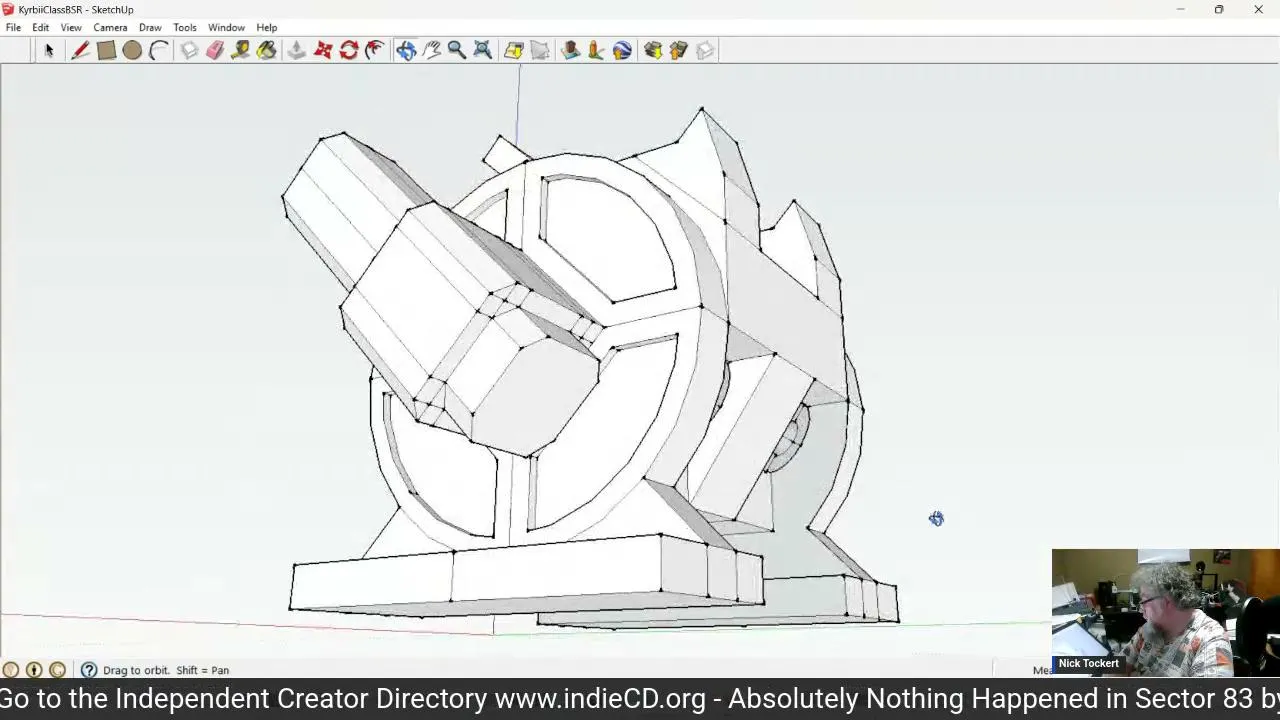Pick the Rectangle drawing tool
This screenshot has width=1280, height=720.
[106, 50]
